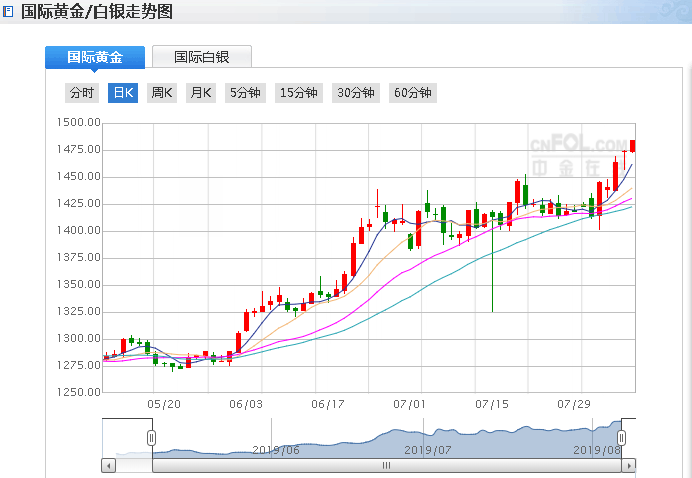Click the 07/29 date axis label
Screen dimensions: 692x478
(574, 404)
